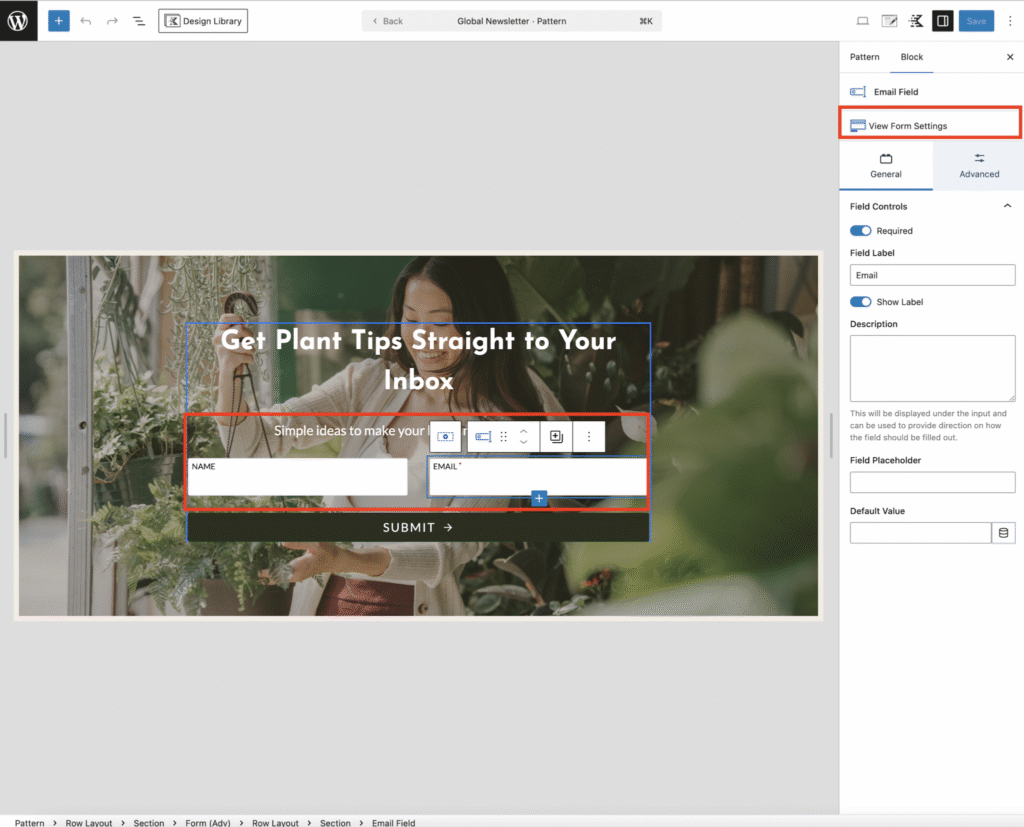Open the document overview list view
Screen dimensions: 1024x827
point(139,21)
